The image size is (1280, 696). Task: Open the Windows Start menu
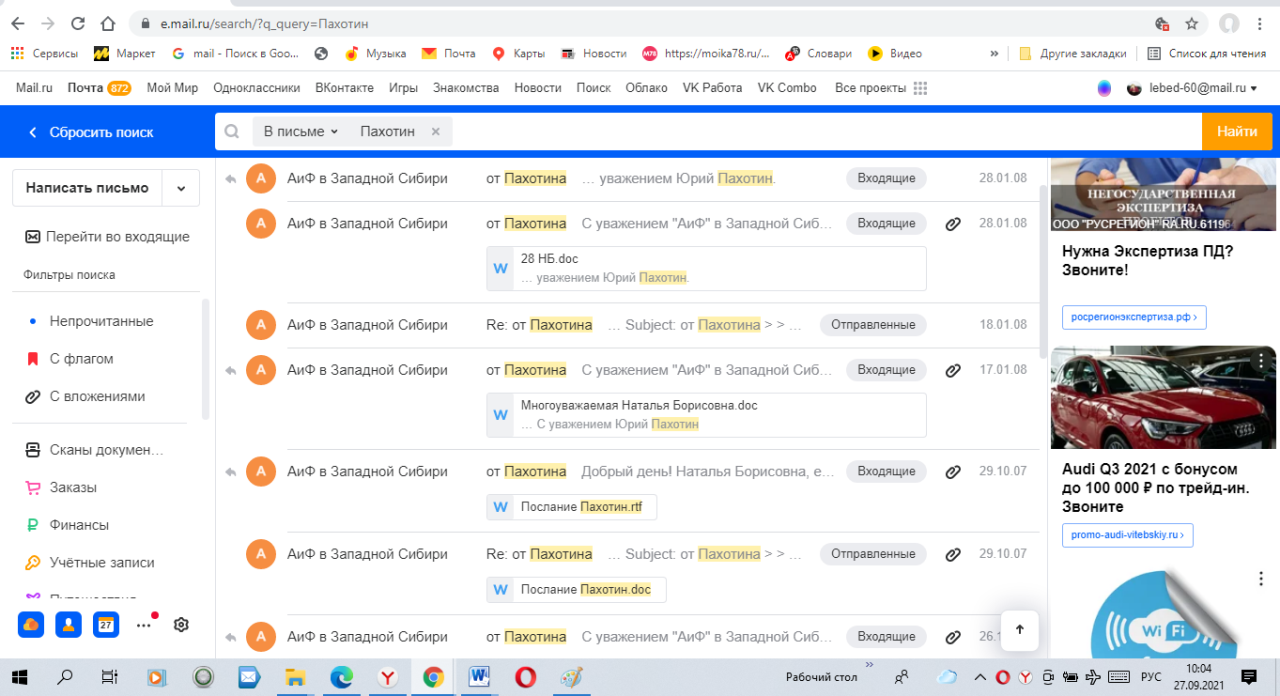pyautogui.click(x=19, y=677)
